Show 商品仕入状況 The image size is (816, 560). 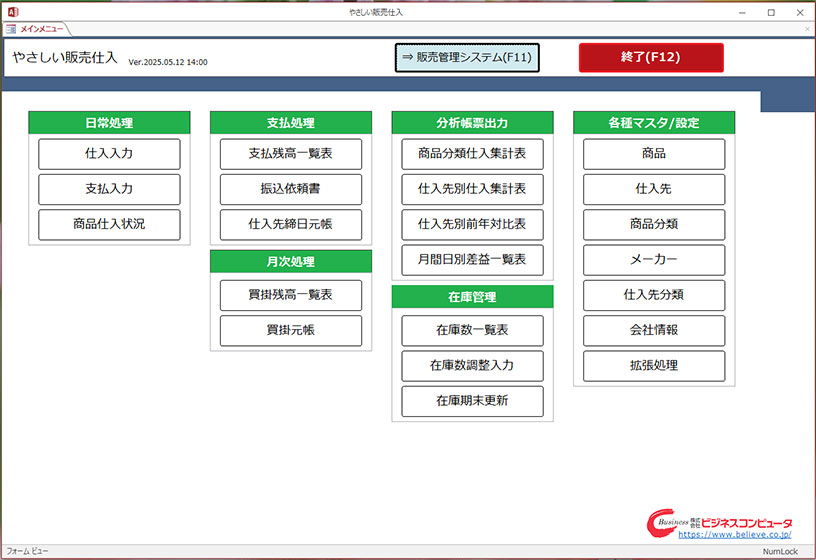point(109,224)
